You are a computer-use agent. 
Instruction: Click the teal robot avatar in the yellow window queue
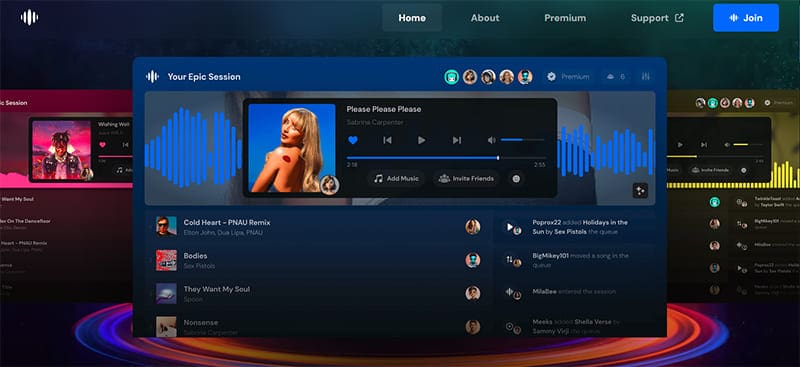[x=714, y=202]
